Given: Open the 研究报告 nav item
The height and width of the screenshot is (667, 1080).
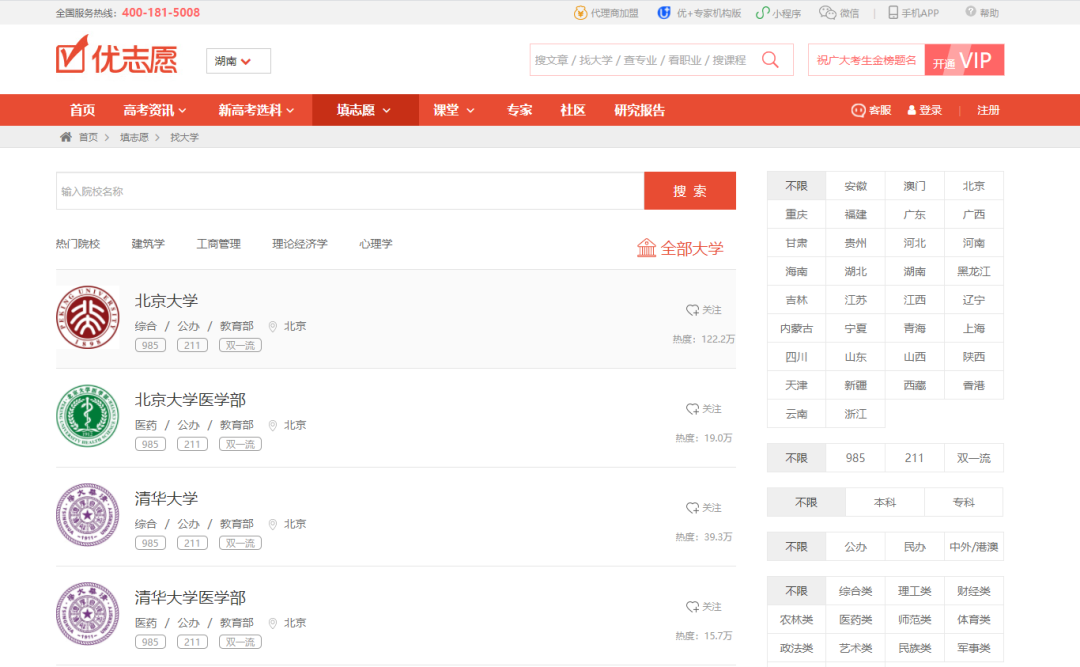Looking at the screenshot, I should 639,110.
